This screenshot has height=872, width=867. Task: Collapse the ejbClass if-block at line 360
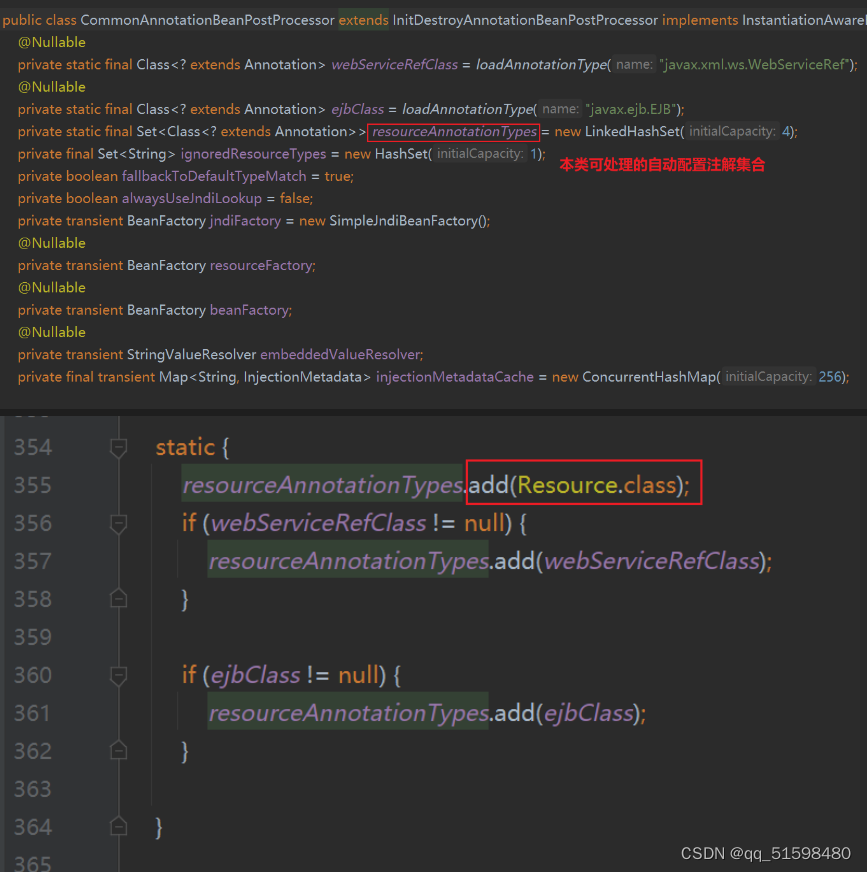pos(117,675)
